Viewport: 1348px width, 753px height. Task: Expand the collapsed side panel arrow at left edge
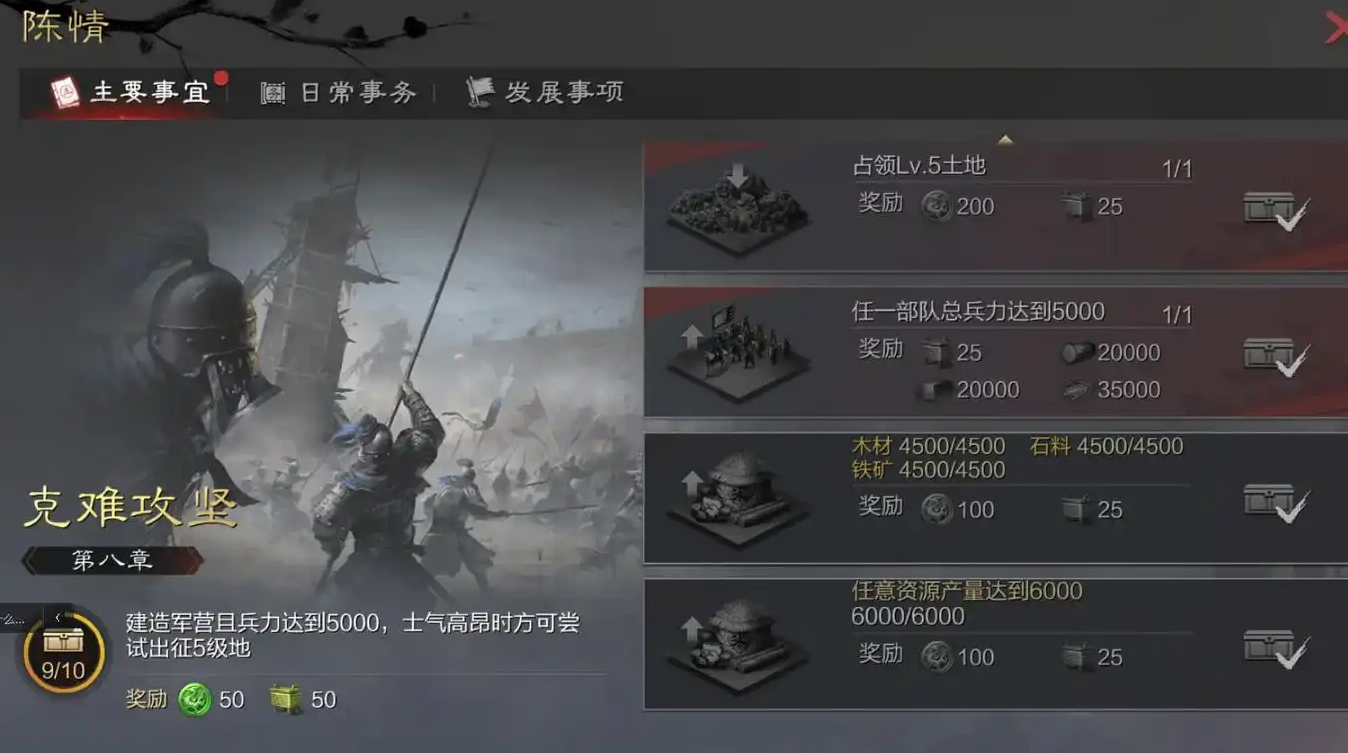pos(57,618)
